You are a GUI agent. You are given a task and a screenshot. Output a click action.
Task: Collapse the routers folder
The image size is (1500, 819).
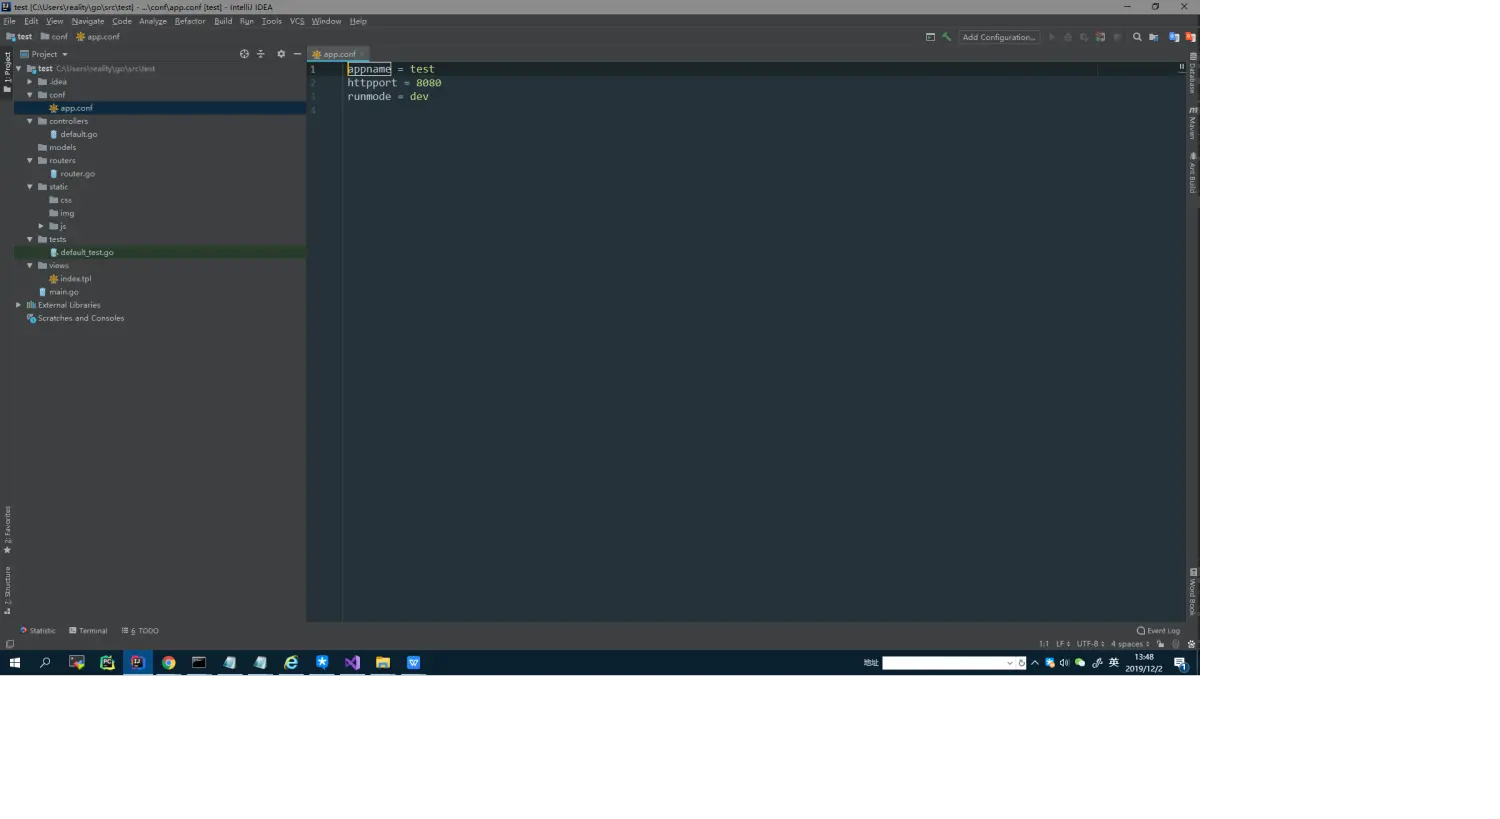tap(30, 160)
